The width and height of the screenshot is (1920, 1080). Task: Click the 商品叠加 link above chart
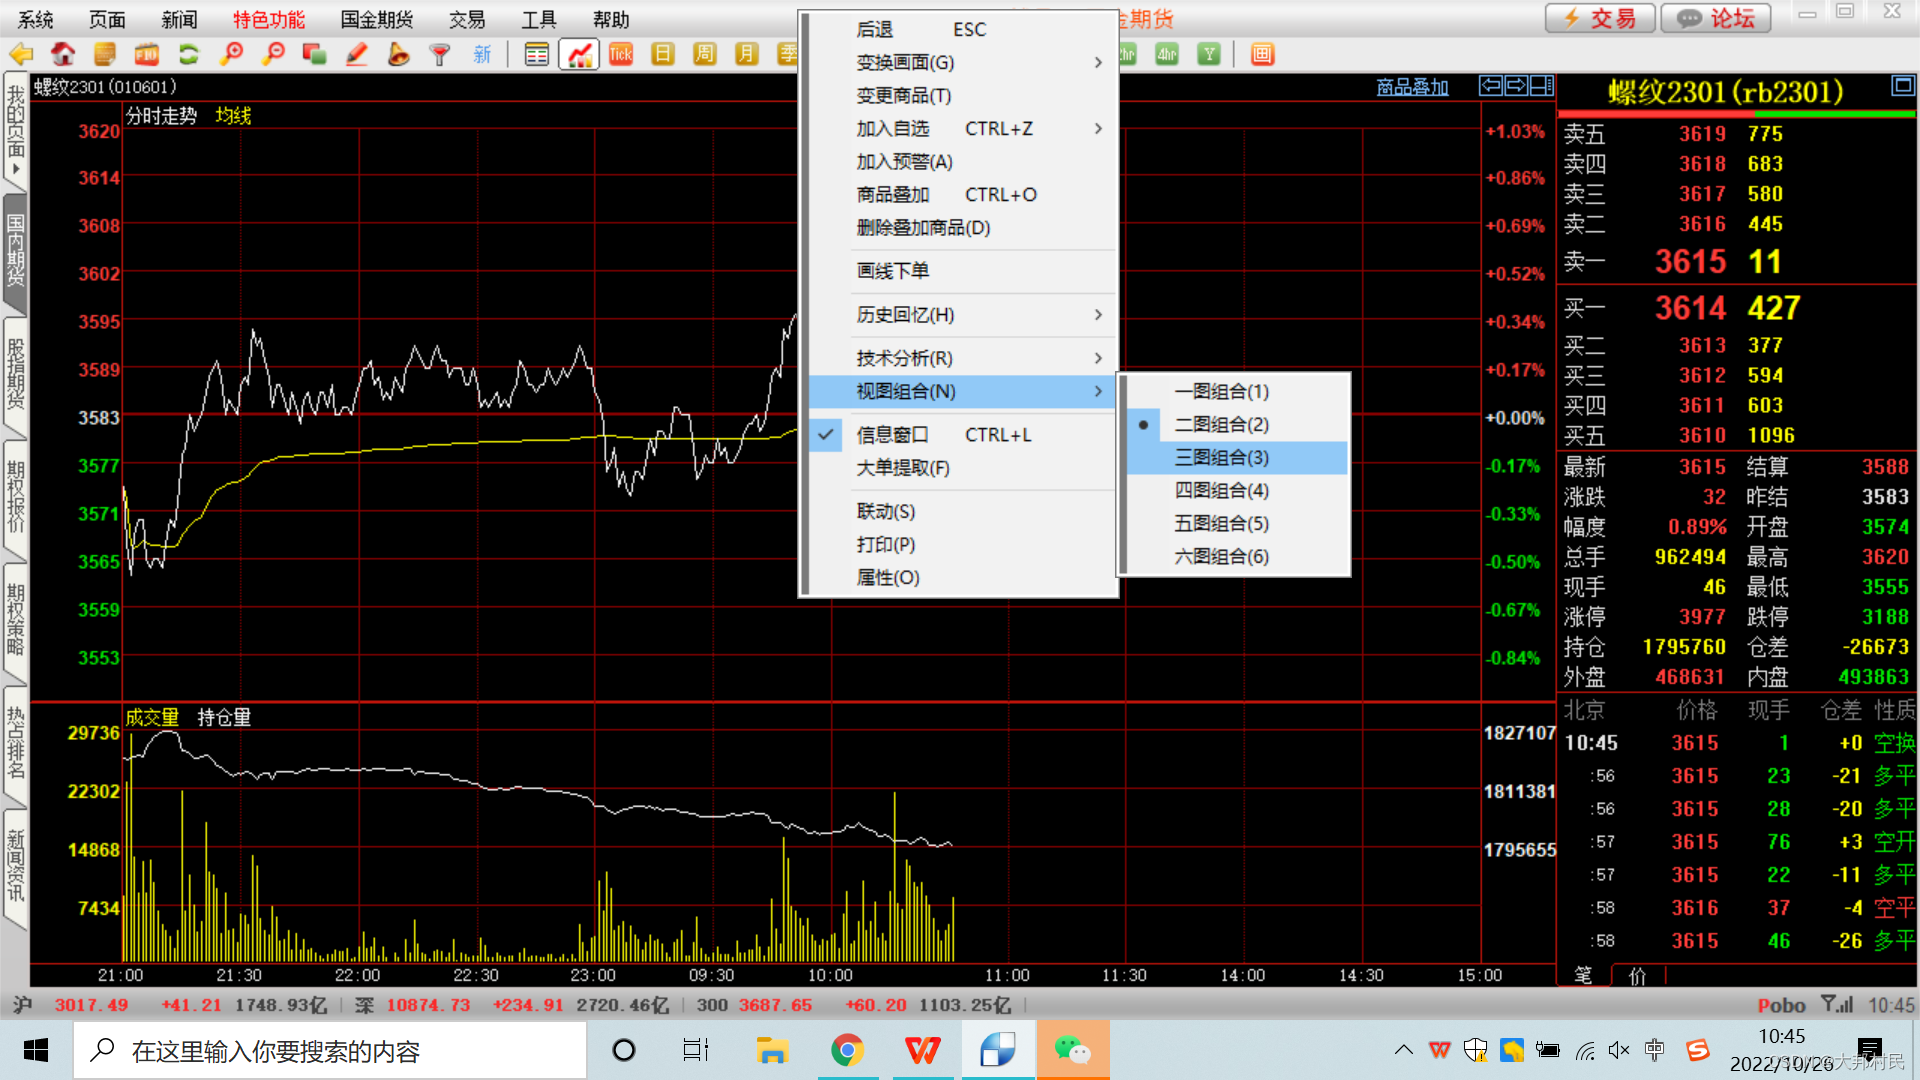click(1412, 87)
